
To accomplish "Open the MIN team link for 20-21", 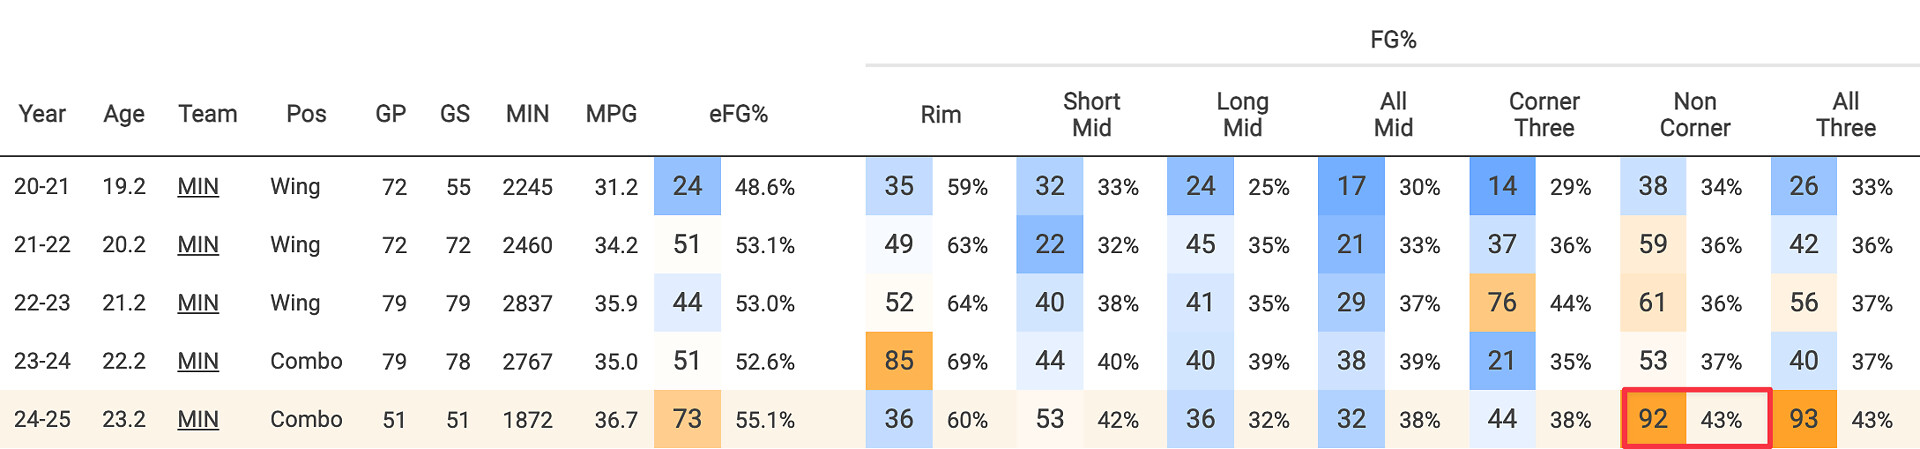I will click(x=198, y=187).
